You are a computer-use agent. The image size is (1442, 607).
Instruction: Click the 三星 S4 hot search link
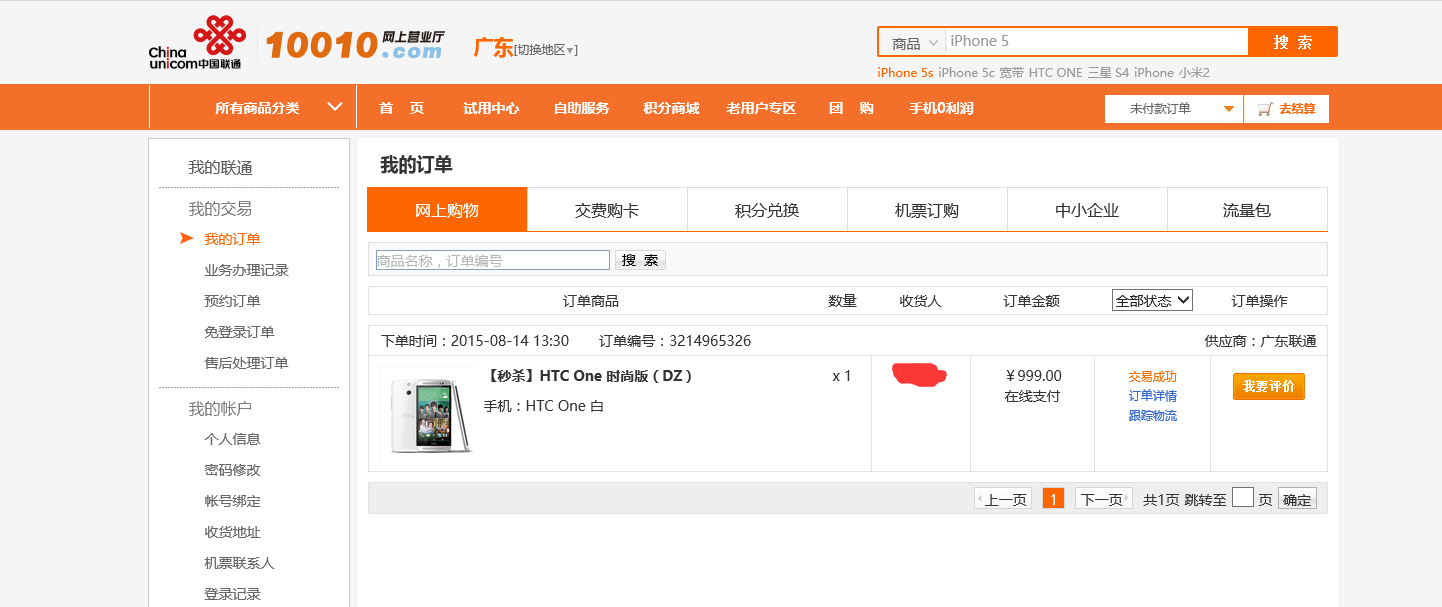pos(1108,72)
